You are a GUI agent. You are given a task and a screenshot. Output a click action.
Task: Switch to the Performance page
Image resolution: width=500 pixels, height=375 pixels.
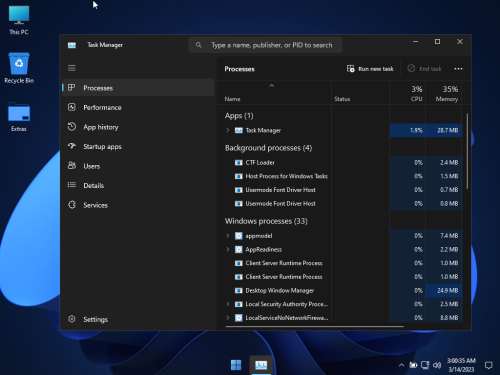[x=138, y=107]
